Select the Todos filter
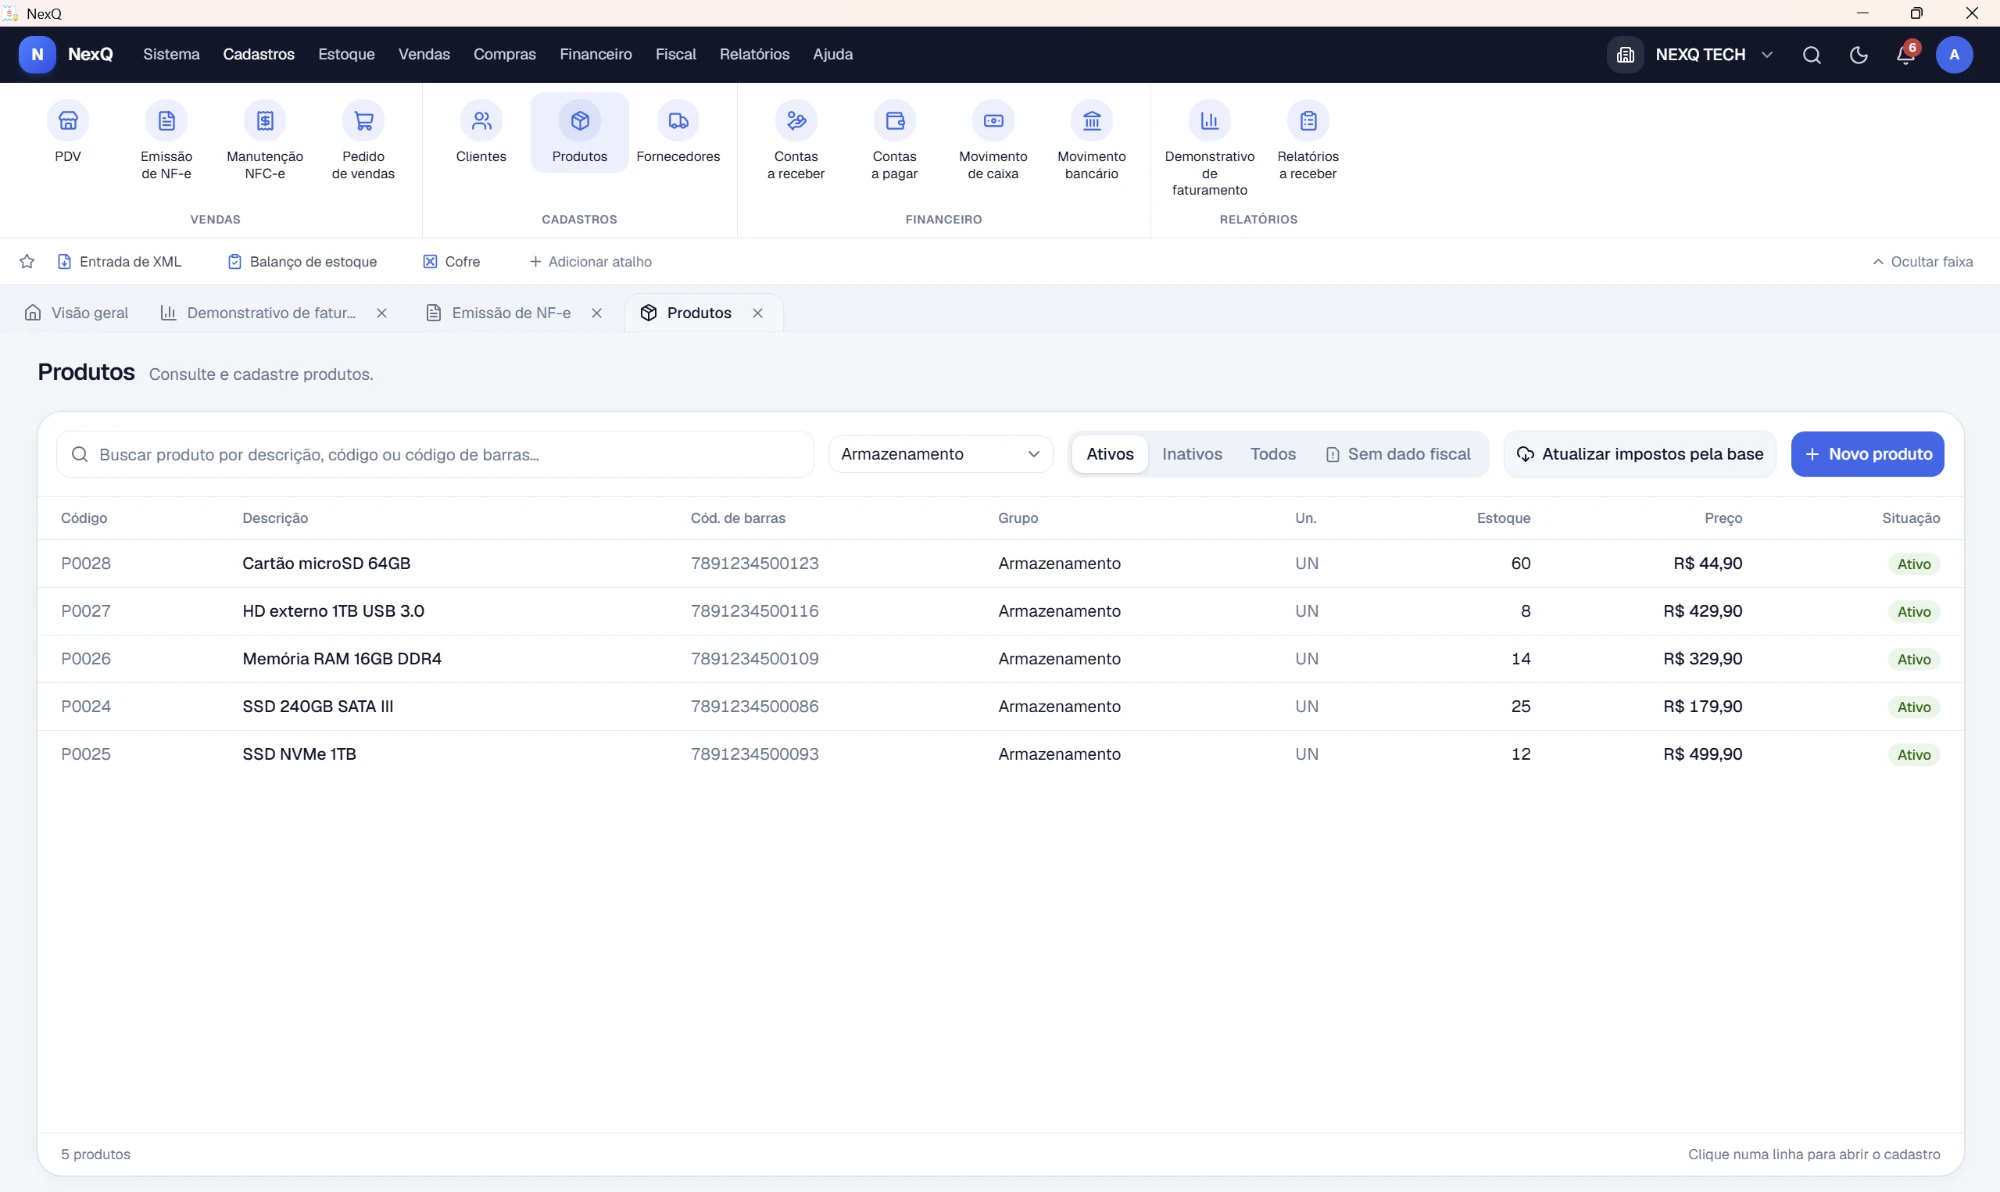The image size is (2000, 1192). [1272, 454]
